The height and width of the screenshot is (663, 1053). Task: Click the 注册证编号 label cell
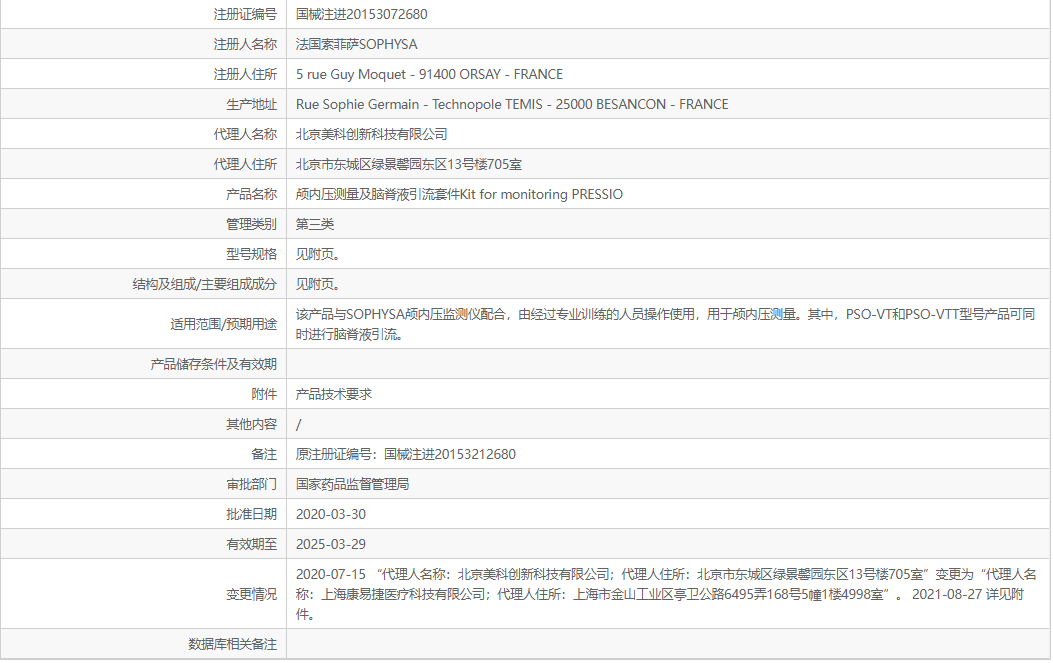coord(245,14)
